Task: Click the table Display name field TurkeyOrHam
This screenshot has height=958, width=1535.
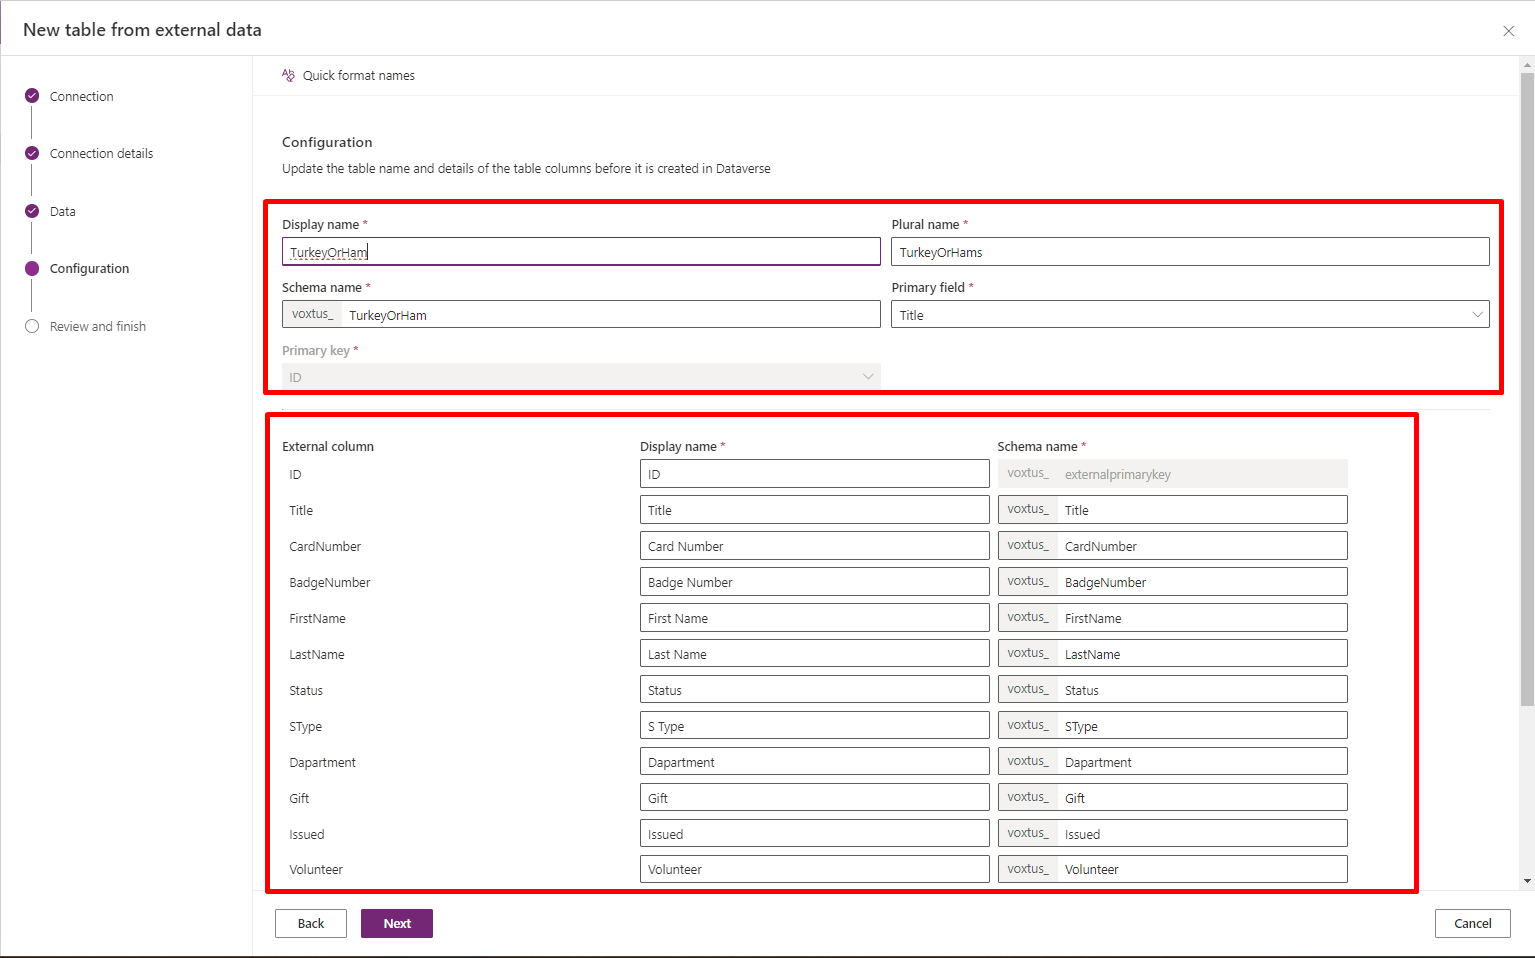Action: pyautogui.click(x=580, y=252)
